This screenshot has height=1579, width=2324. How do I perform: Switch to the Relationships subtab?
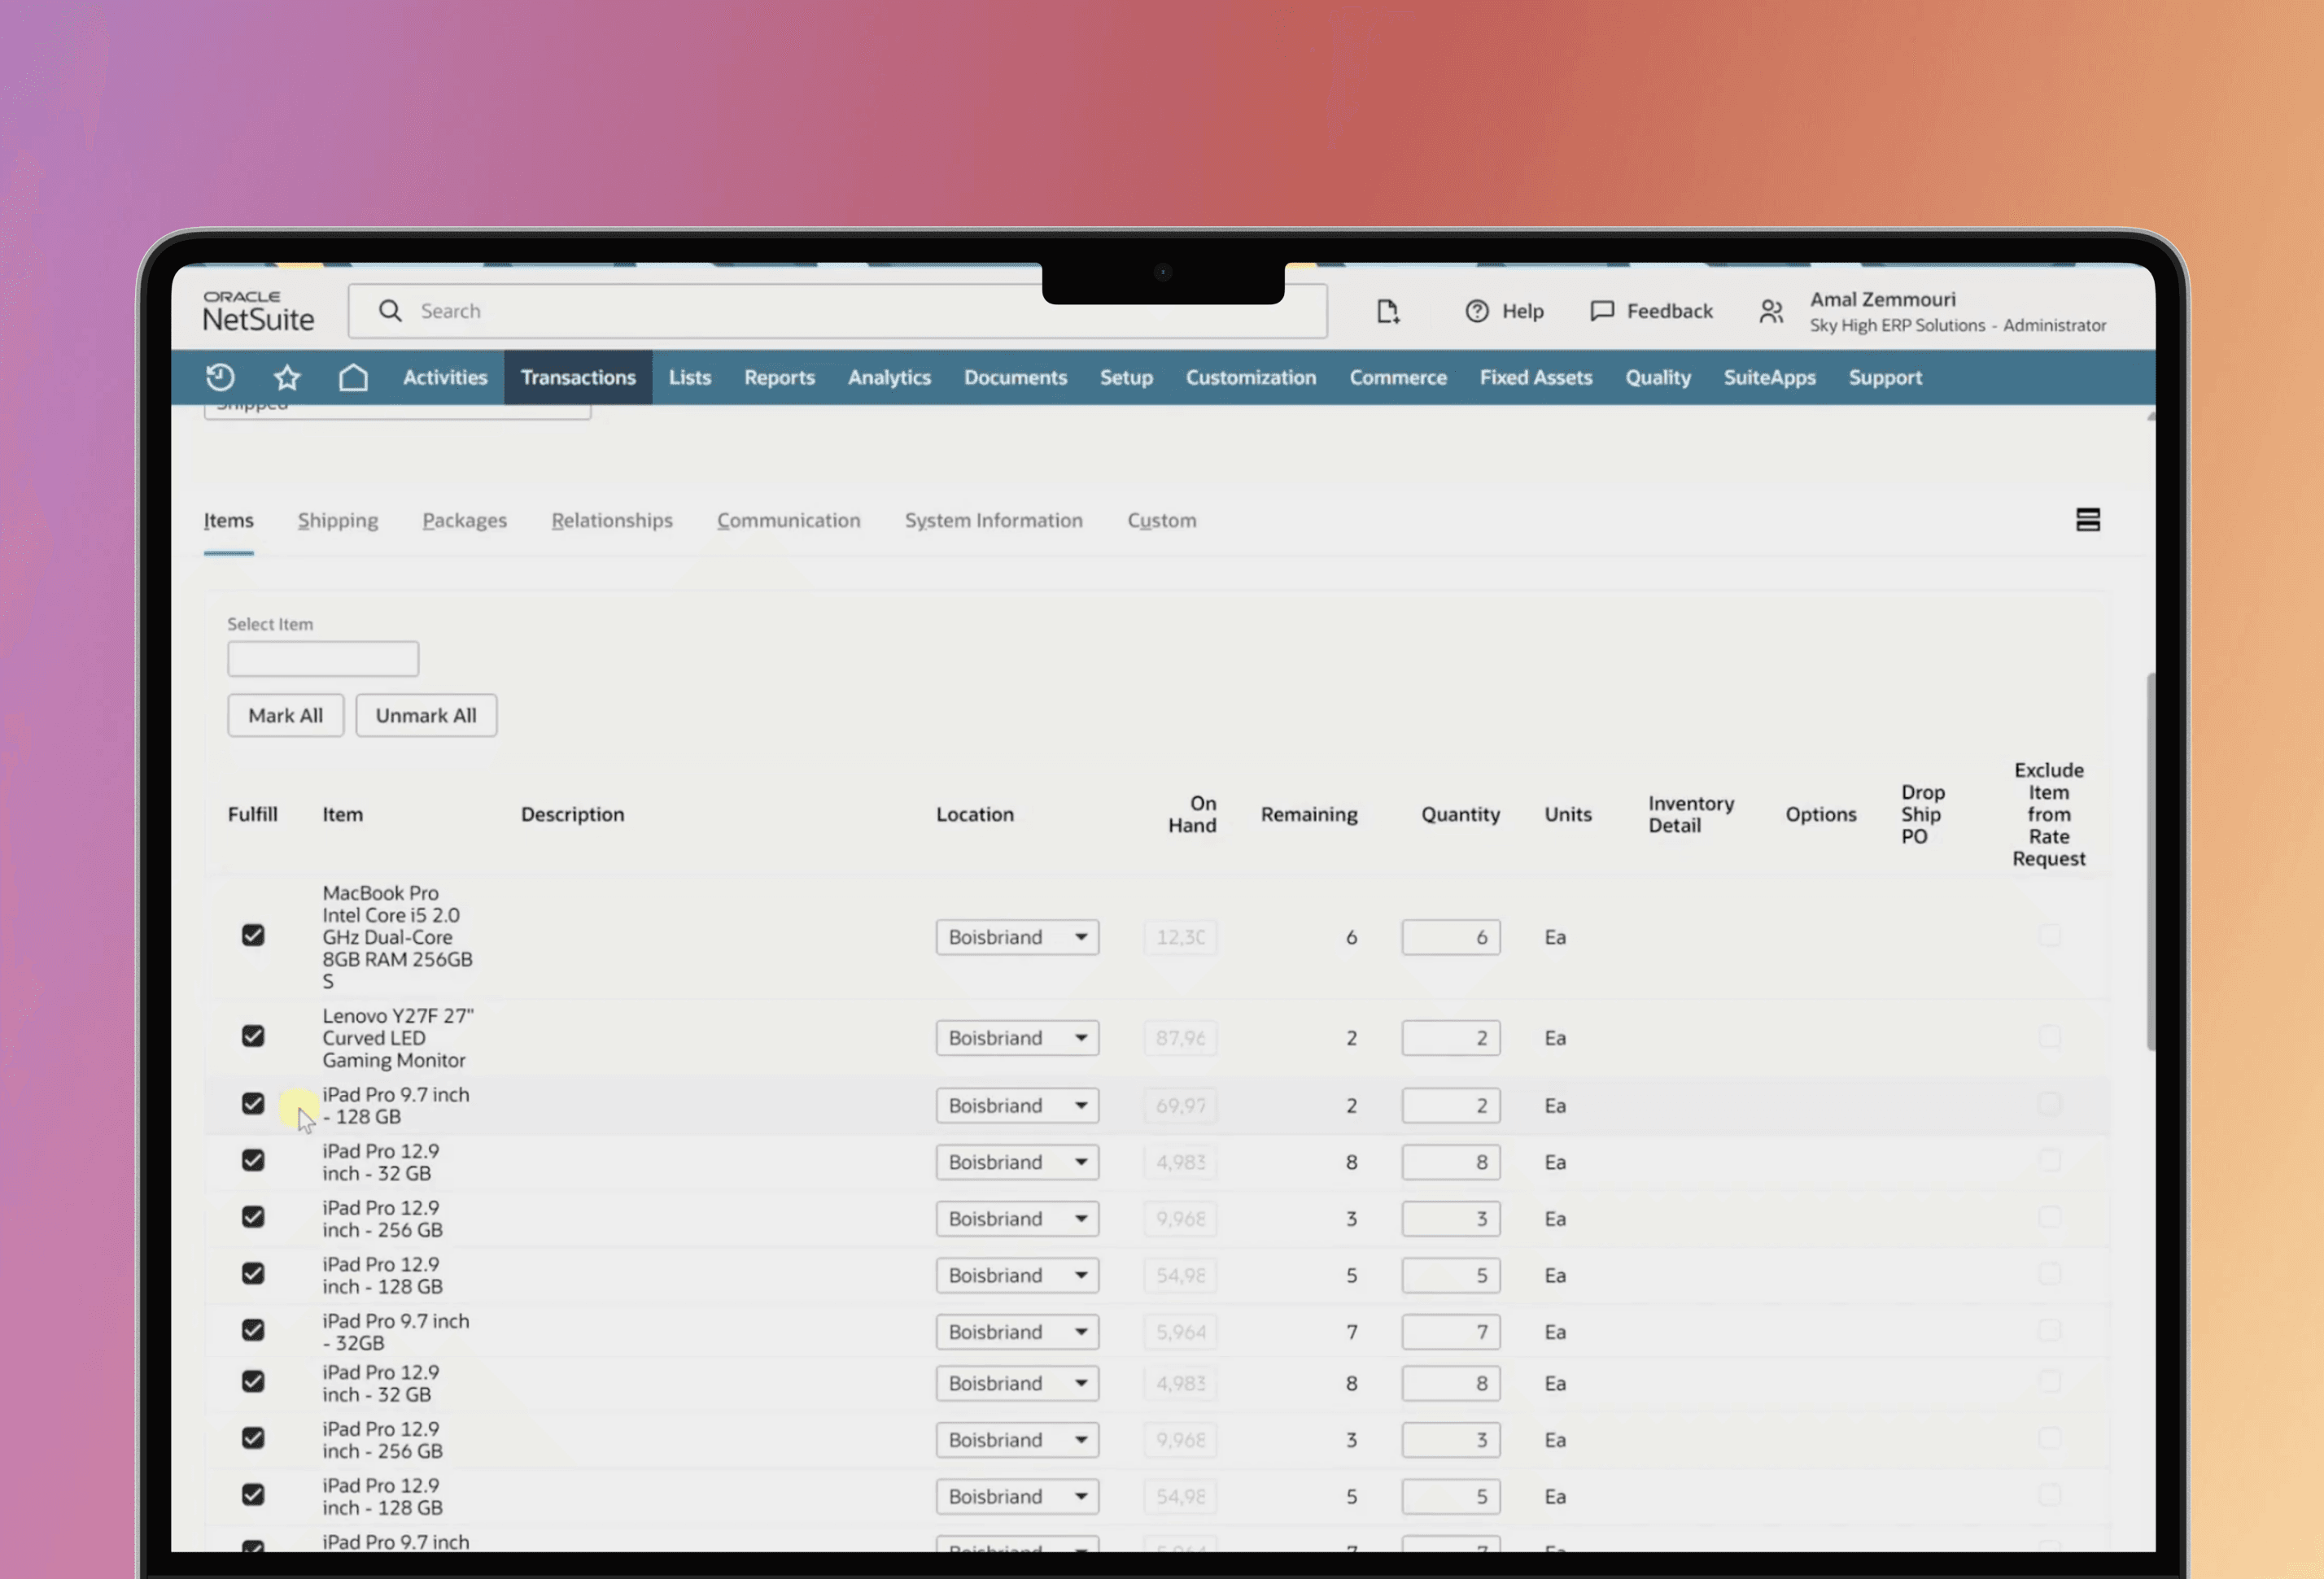tap(612, 520)
